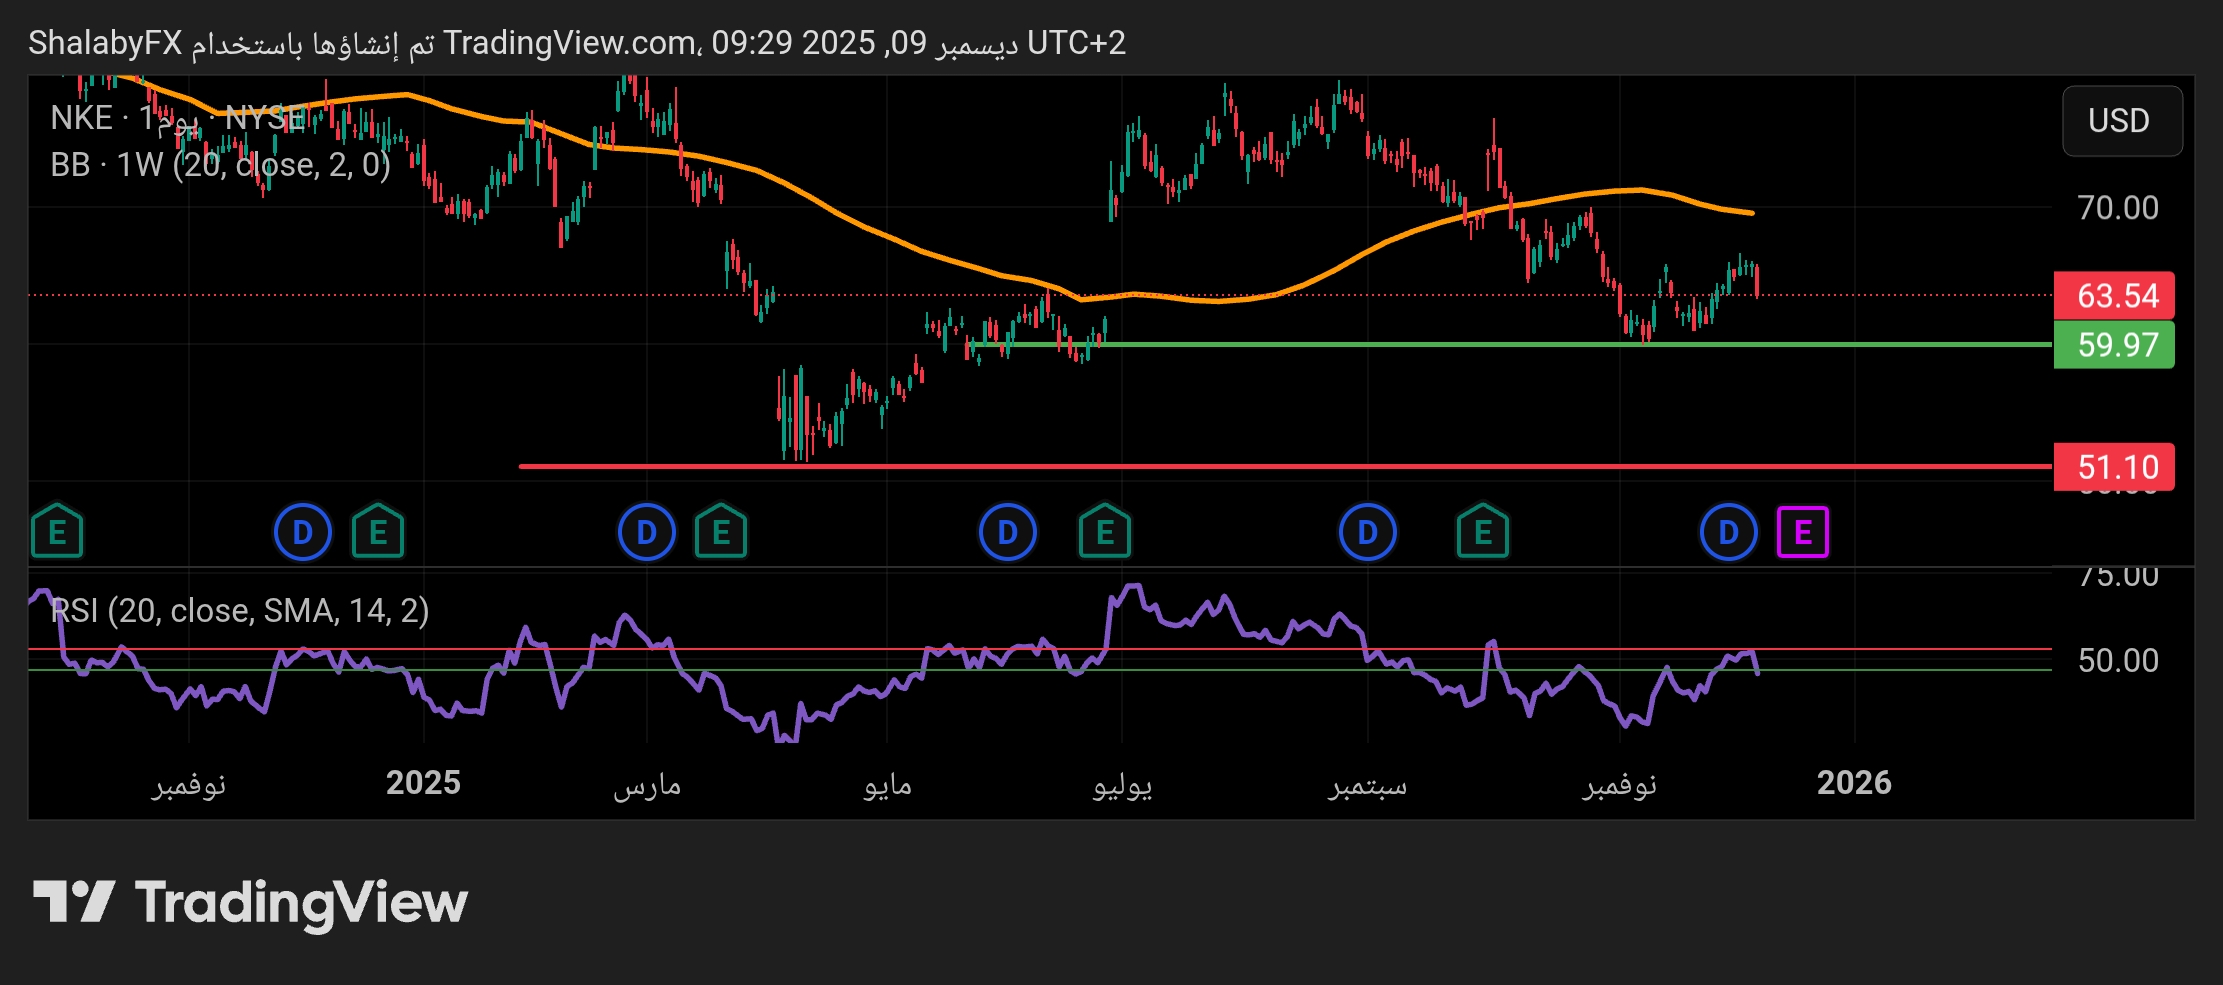Click the 63.54 current price label
2223x985 pixels.
pos(2115,296)
